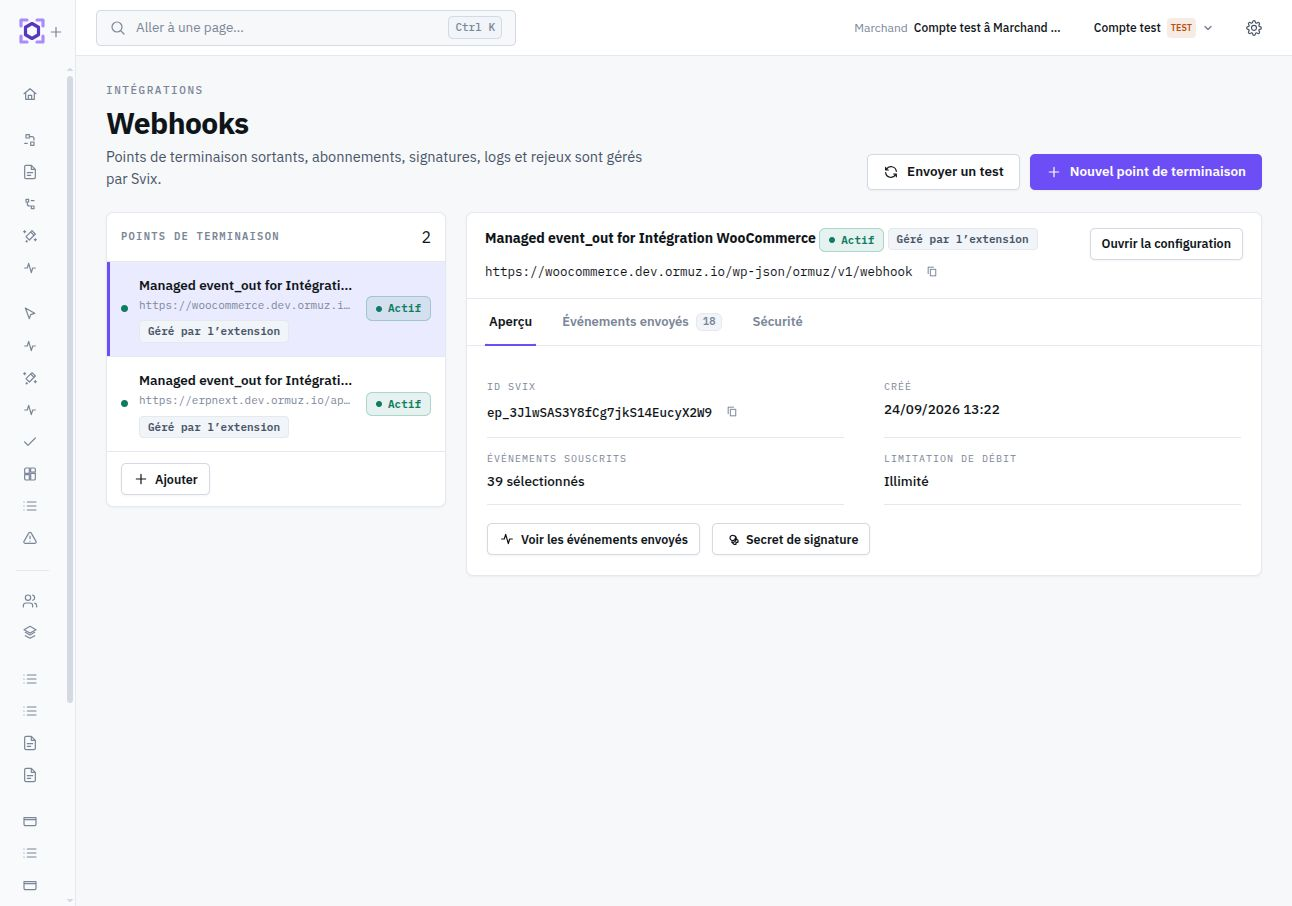Copy the Svix endpoint ID
The width and height of the screenshot is (1292, 906).
(732, 412)
